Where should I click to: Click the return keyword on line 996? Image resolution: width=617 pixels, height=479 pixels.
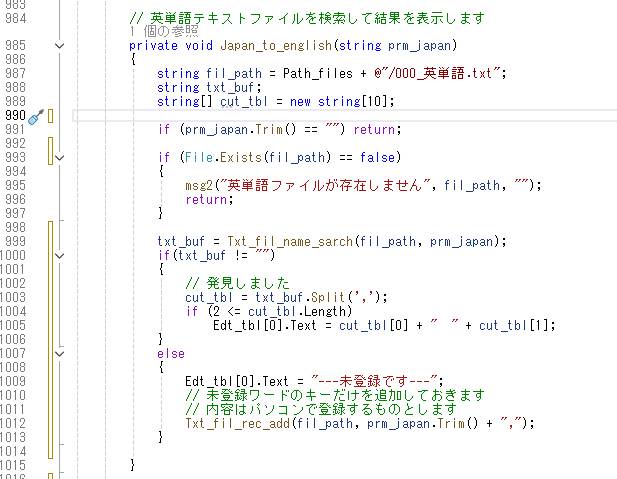coord(206,200)
